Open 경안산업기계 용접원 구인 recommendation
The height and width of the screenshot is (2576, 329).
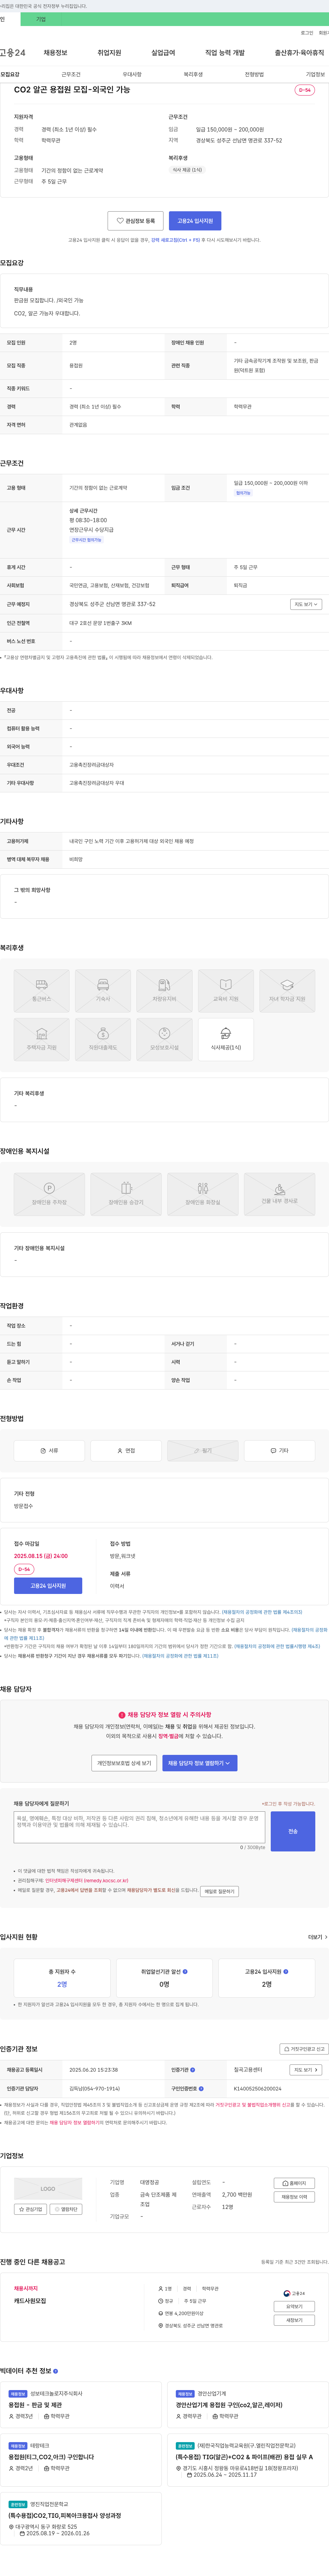click(x=229, y=2405)
